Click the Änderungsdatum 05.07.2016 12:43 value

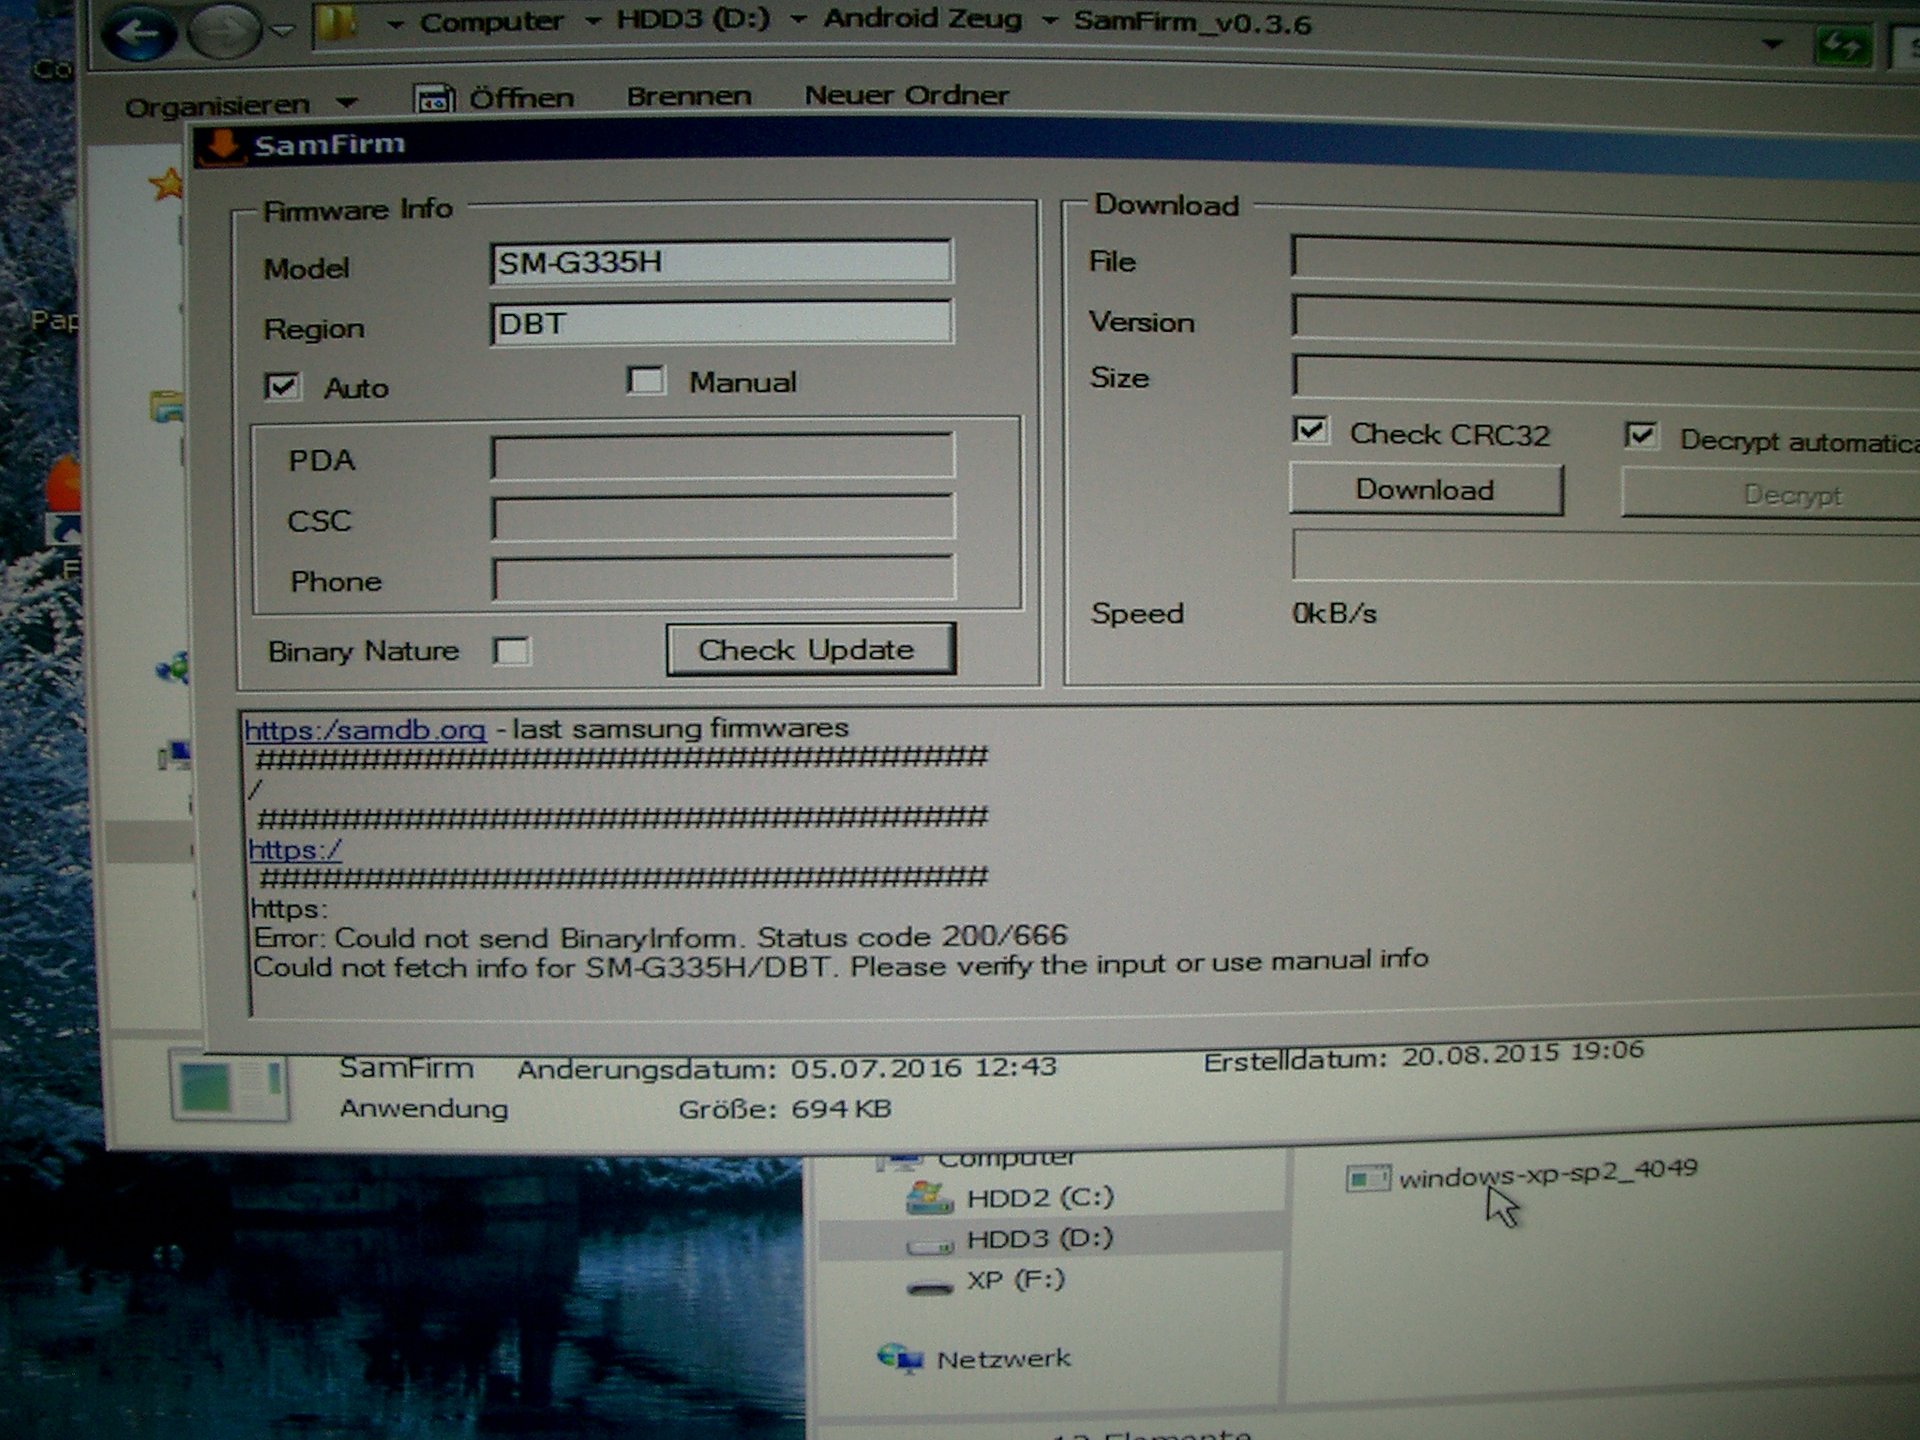(x=924, y=1067)
